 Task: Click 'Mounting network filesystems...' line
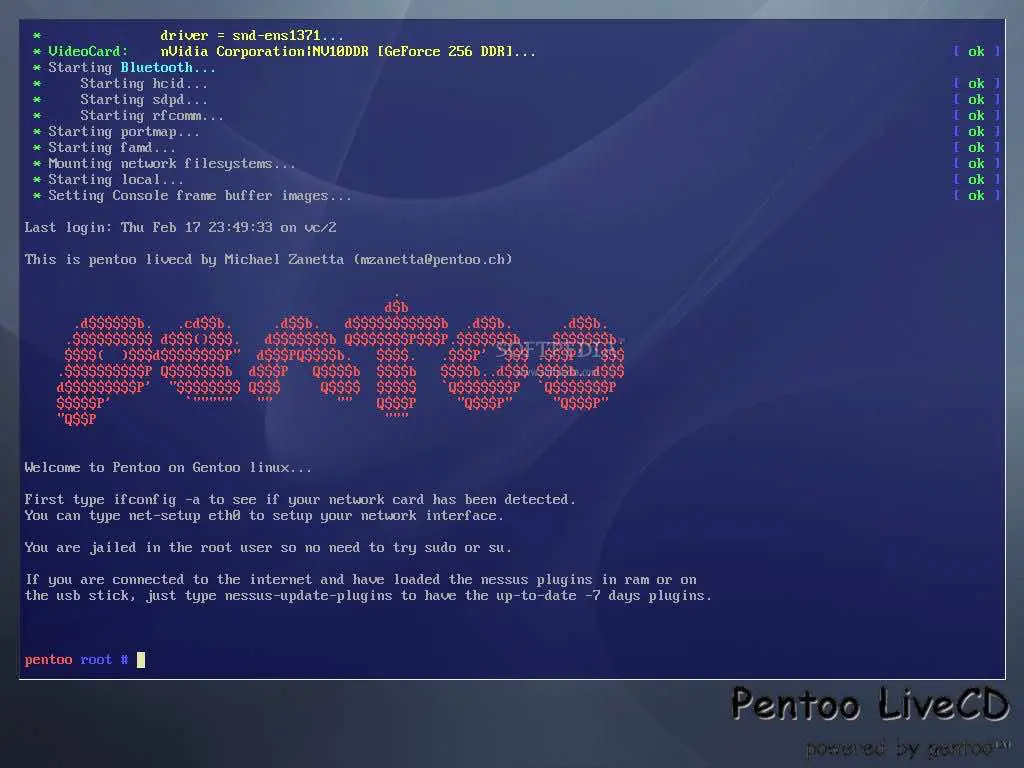(x=172, y=163)
